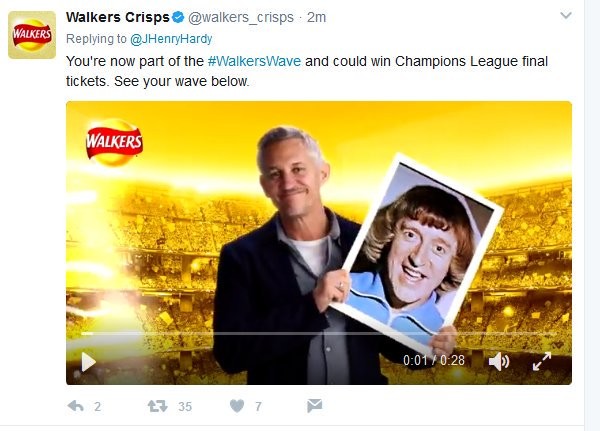Mute the video speaker icon
600x431 pixels.
(x=499, y=361)
